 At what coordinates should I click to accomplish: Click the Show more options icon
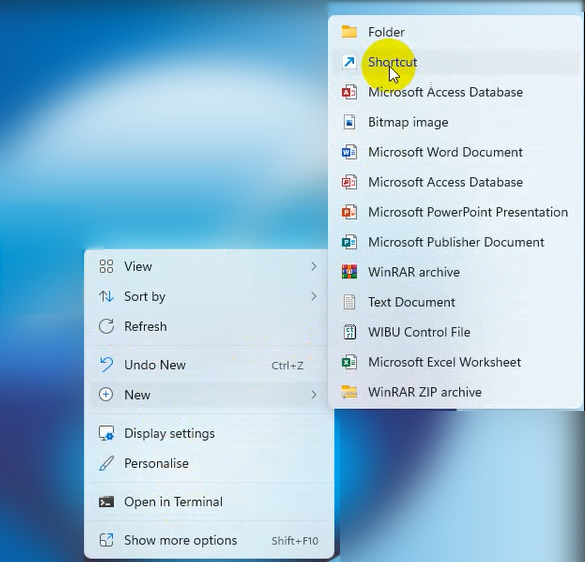106,540
